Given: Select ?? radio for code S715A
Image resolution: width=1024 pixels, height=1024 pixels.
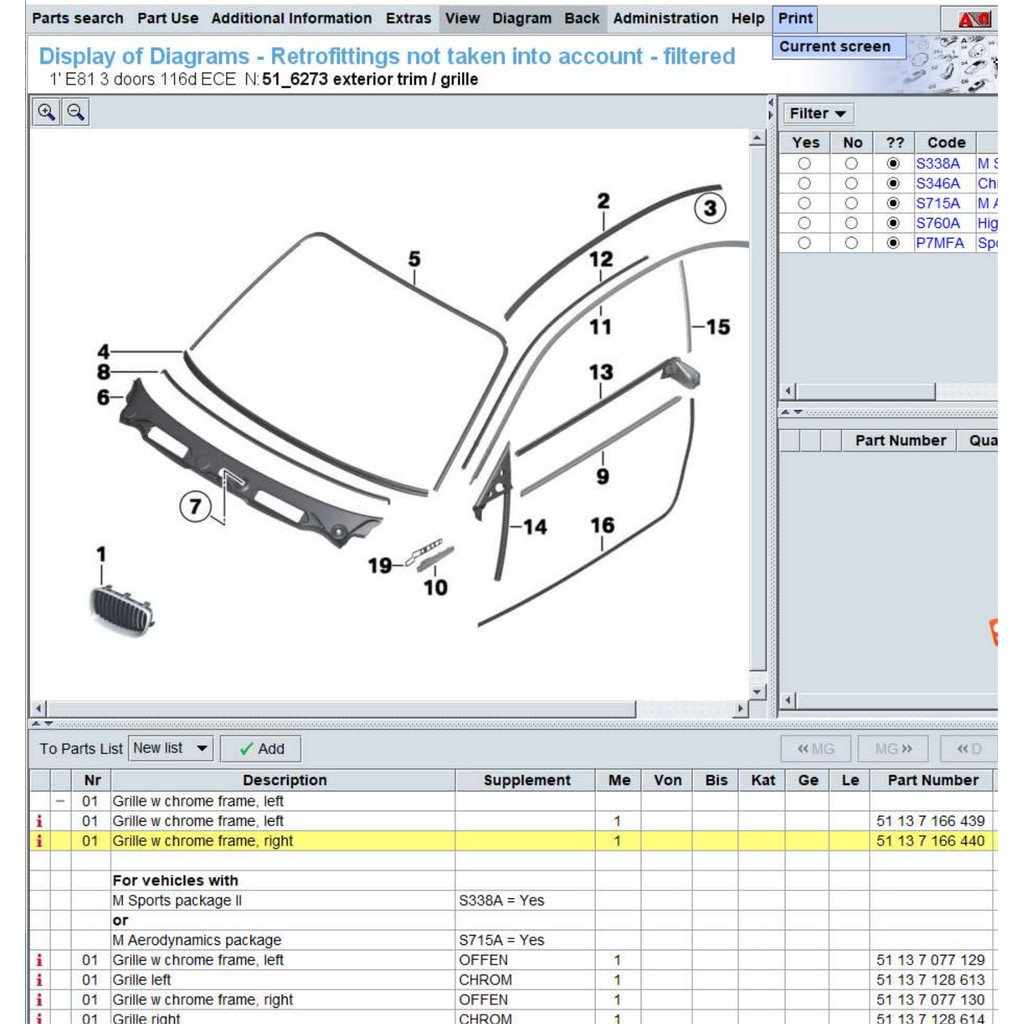Looking at the screenshot, I should point(893,204).
